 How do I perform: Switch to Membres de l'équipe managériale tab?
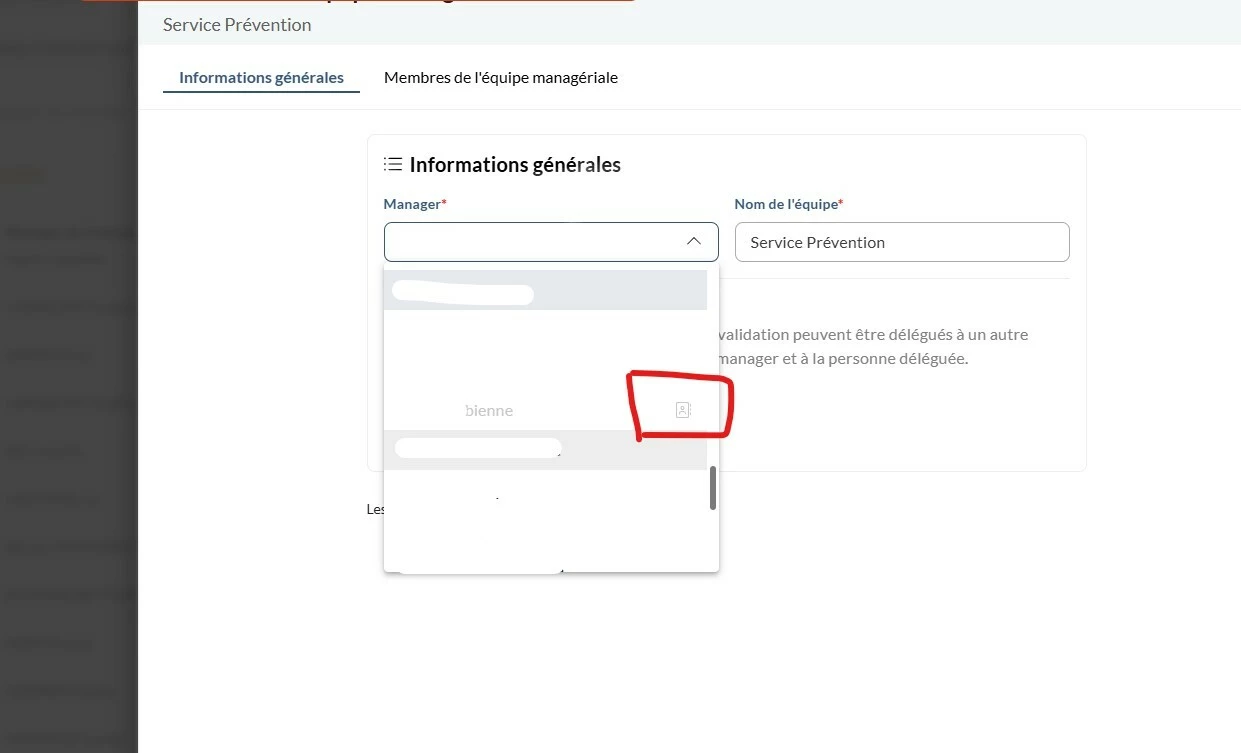pyautogui.click(x=501, y=77)
